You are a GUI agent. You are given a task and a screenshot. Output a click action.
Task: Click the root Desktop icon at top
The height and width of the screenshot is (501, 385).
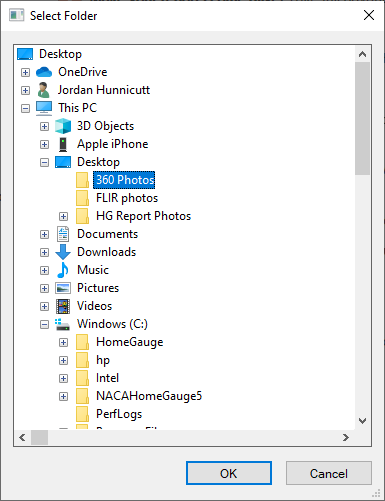(x=25, y=54)
